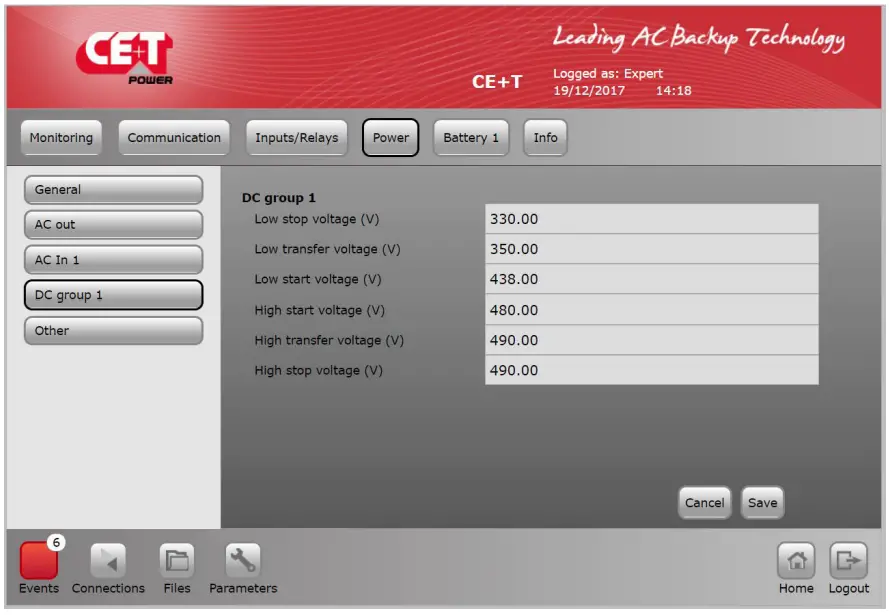Click the date 19/12/2017
Screen dimensions: 889x615
coord(589,91)
